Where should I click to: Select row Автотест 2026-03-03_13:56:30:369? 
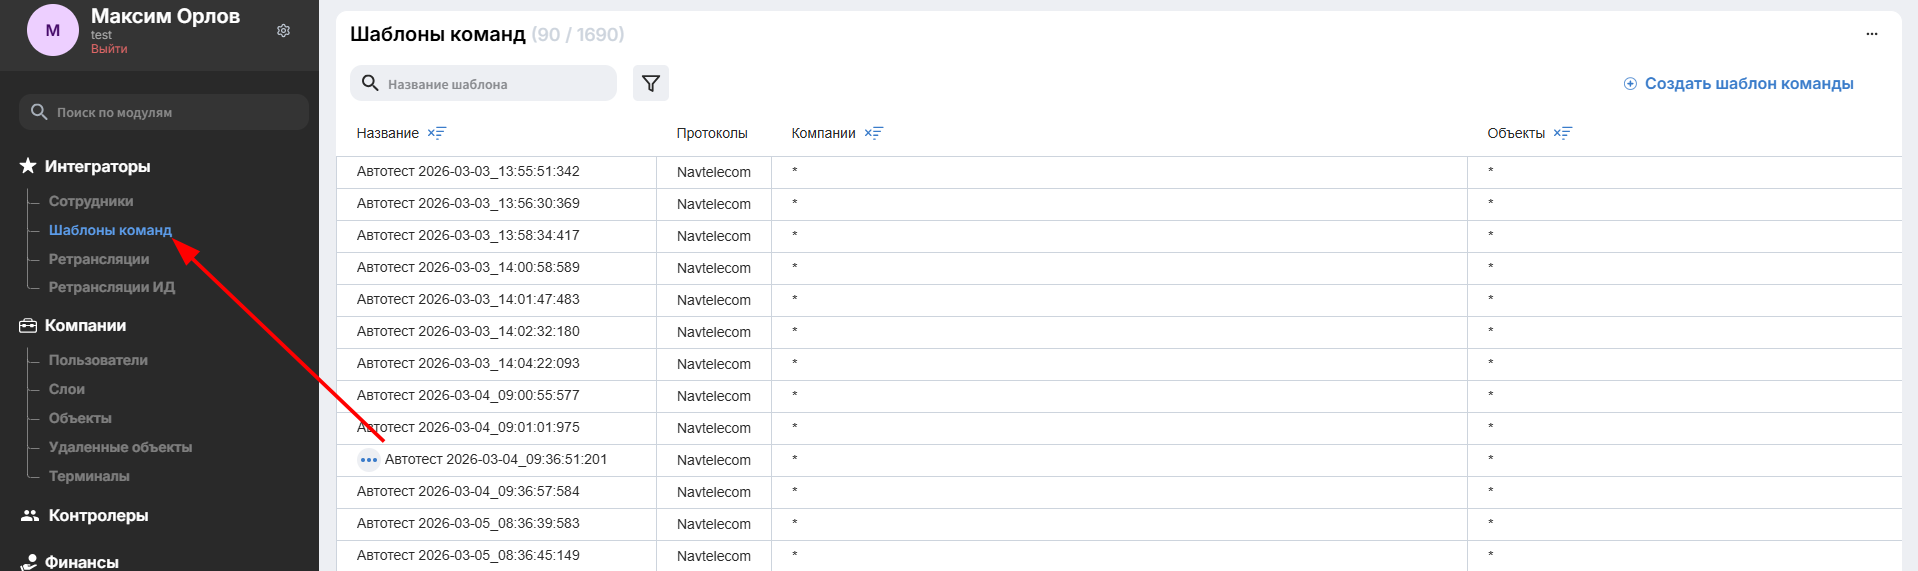tap(1119, 204)
